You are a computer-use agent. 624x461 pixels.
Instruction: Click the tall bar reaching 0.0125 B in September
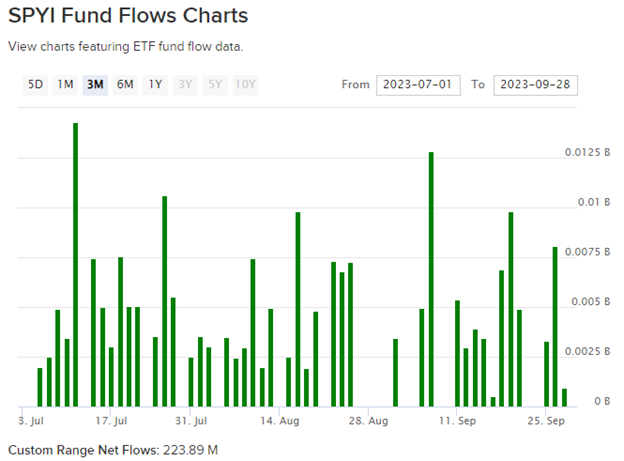coord(431,280)
